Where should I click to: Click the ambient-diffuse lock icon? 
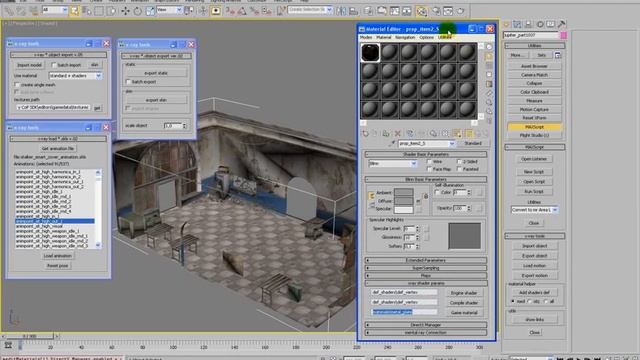point(371,196)
